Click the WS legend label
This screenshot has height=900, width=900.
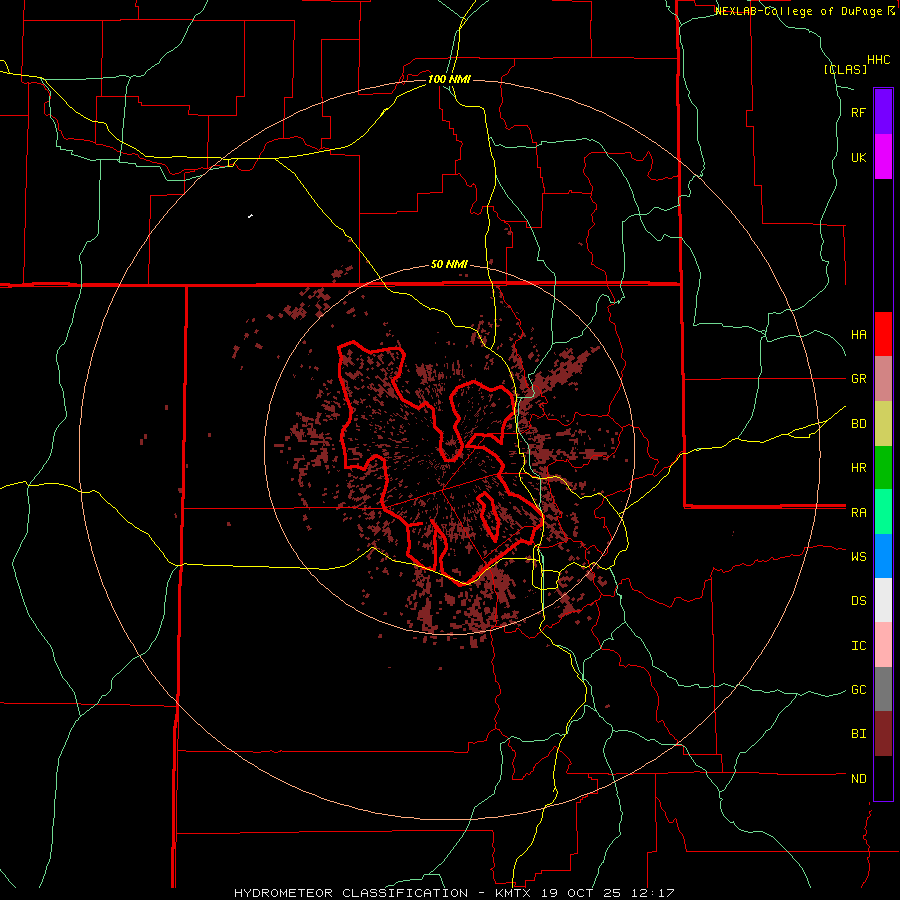coord(858,556)
